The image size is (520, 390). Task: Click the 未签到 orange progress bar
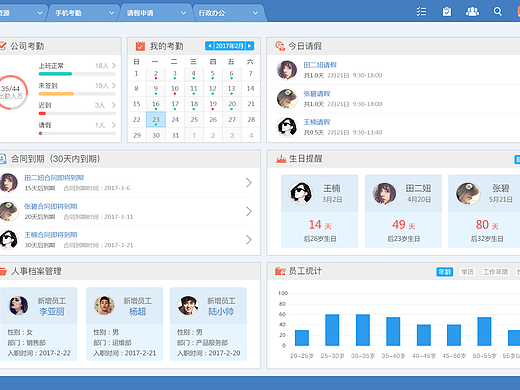(x=56, y=94)
